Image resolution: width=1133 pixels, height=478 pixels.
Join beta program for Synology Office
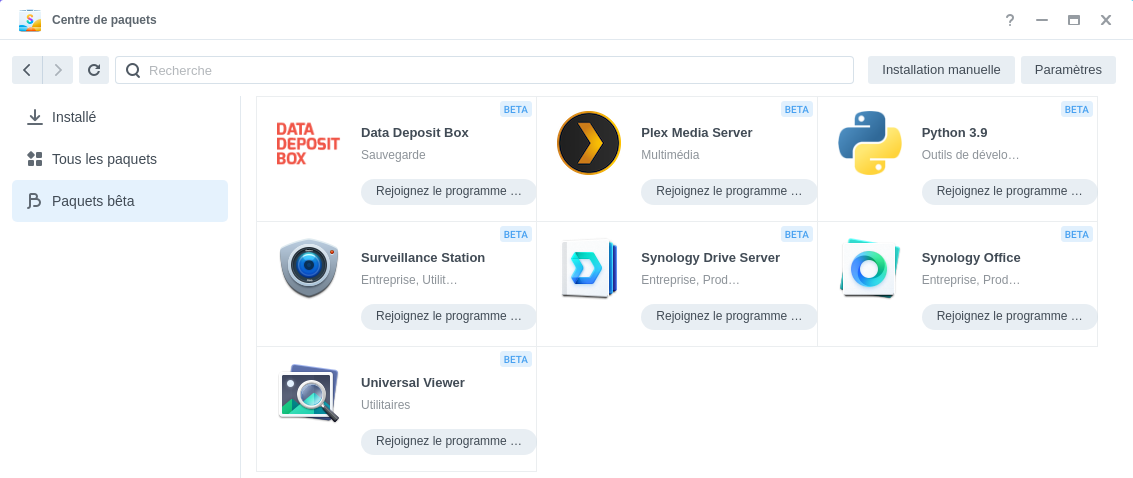(1009, 316)
